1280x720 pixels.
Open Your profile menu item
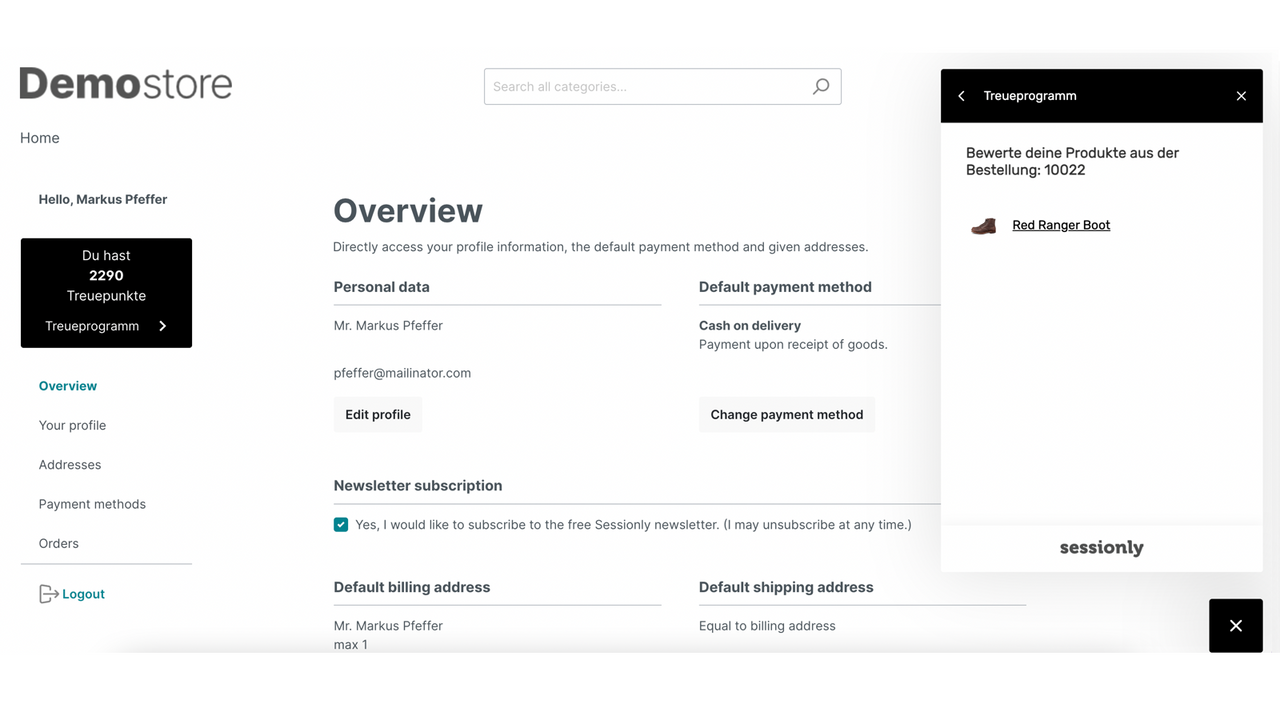[x=72, y=425]
